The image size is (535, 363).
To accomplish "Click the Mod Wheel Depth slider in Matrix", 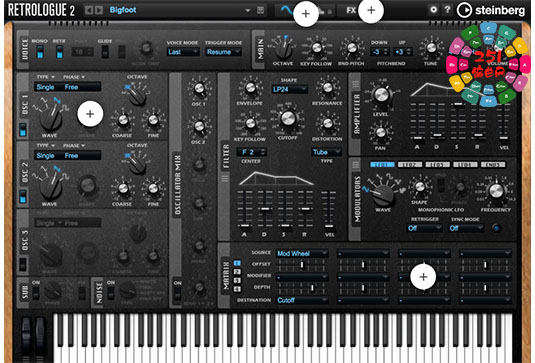I will click(302, 288).
